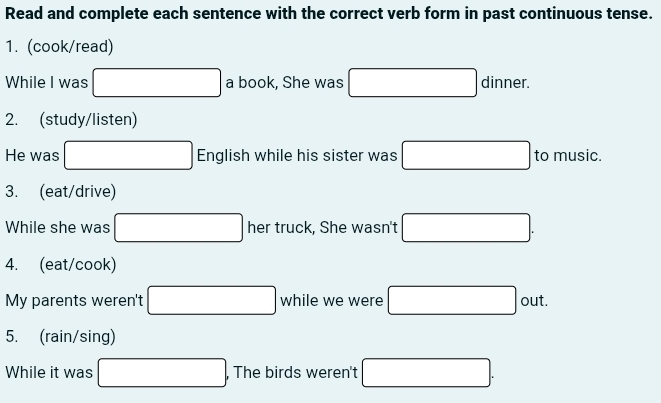Click the blank before "dinner"
661x403 pixels.
pos(412,83)
